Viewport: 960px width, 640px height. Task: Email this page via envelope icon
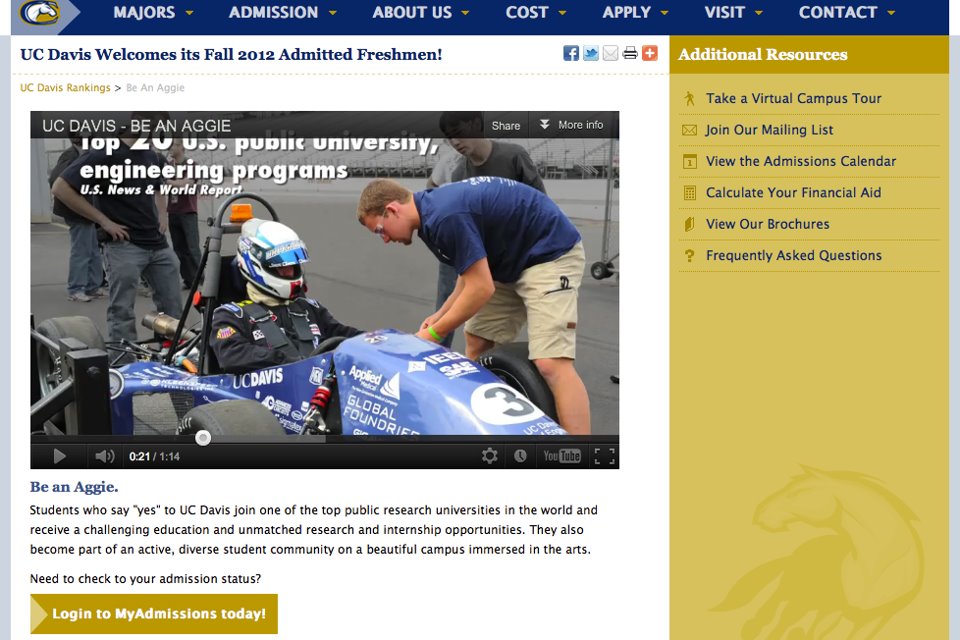[610, 53]
